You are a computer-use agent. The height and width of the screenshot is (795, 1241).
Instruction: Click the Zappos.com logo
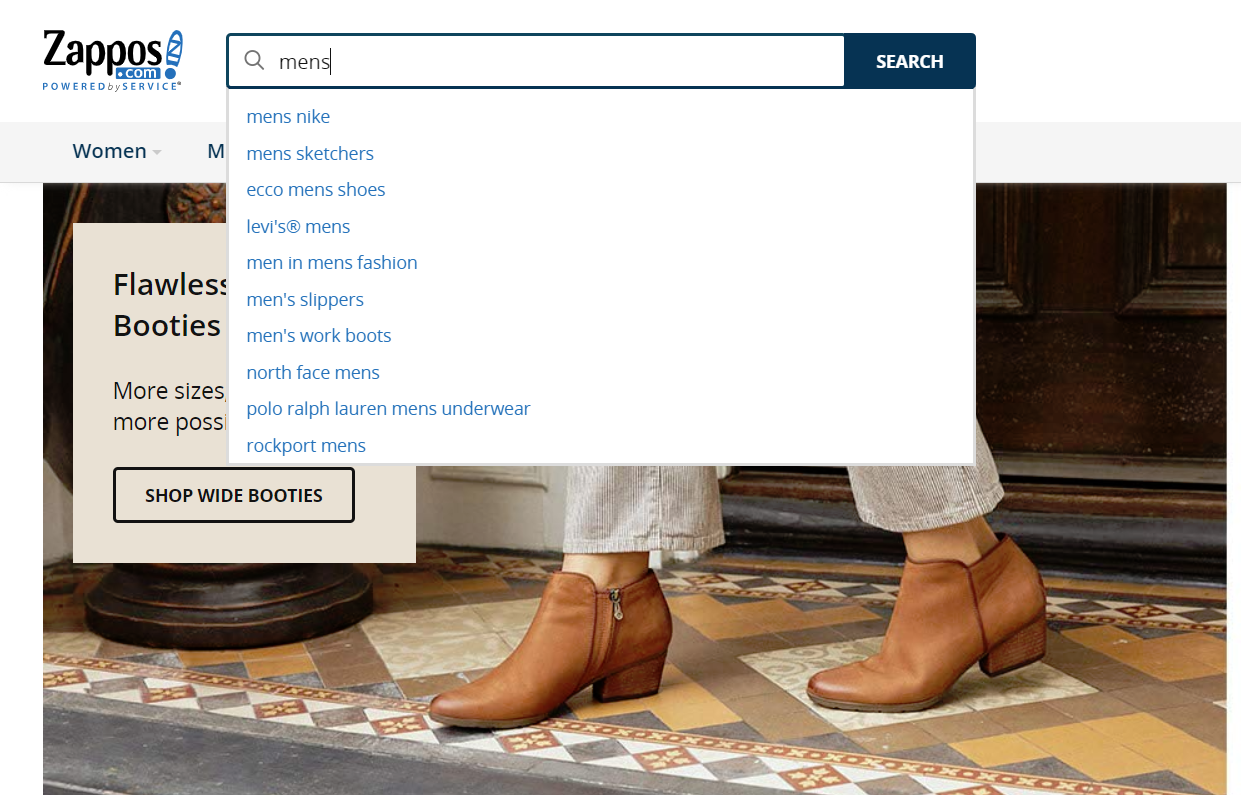tap(113, 61)
